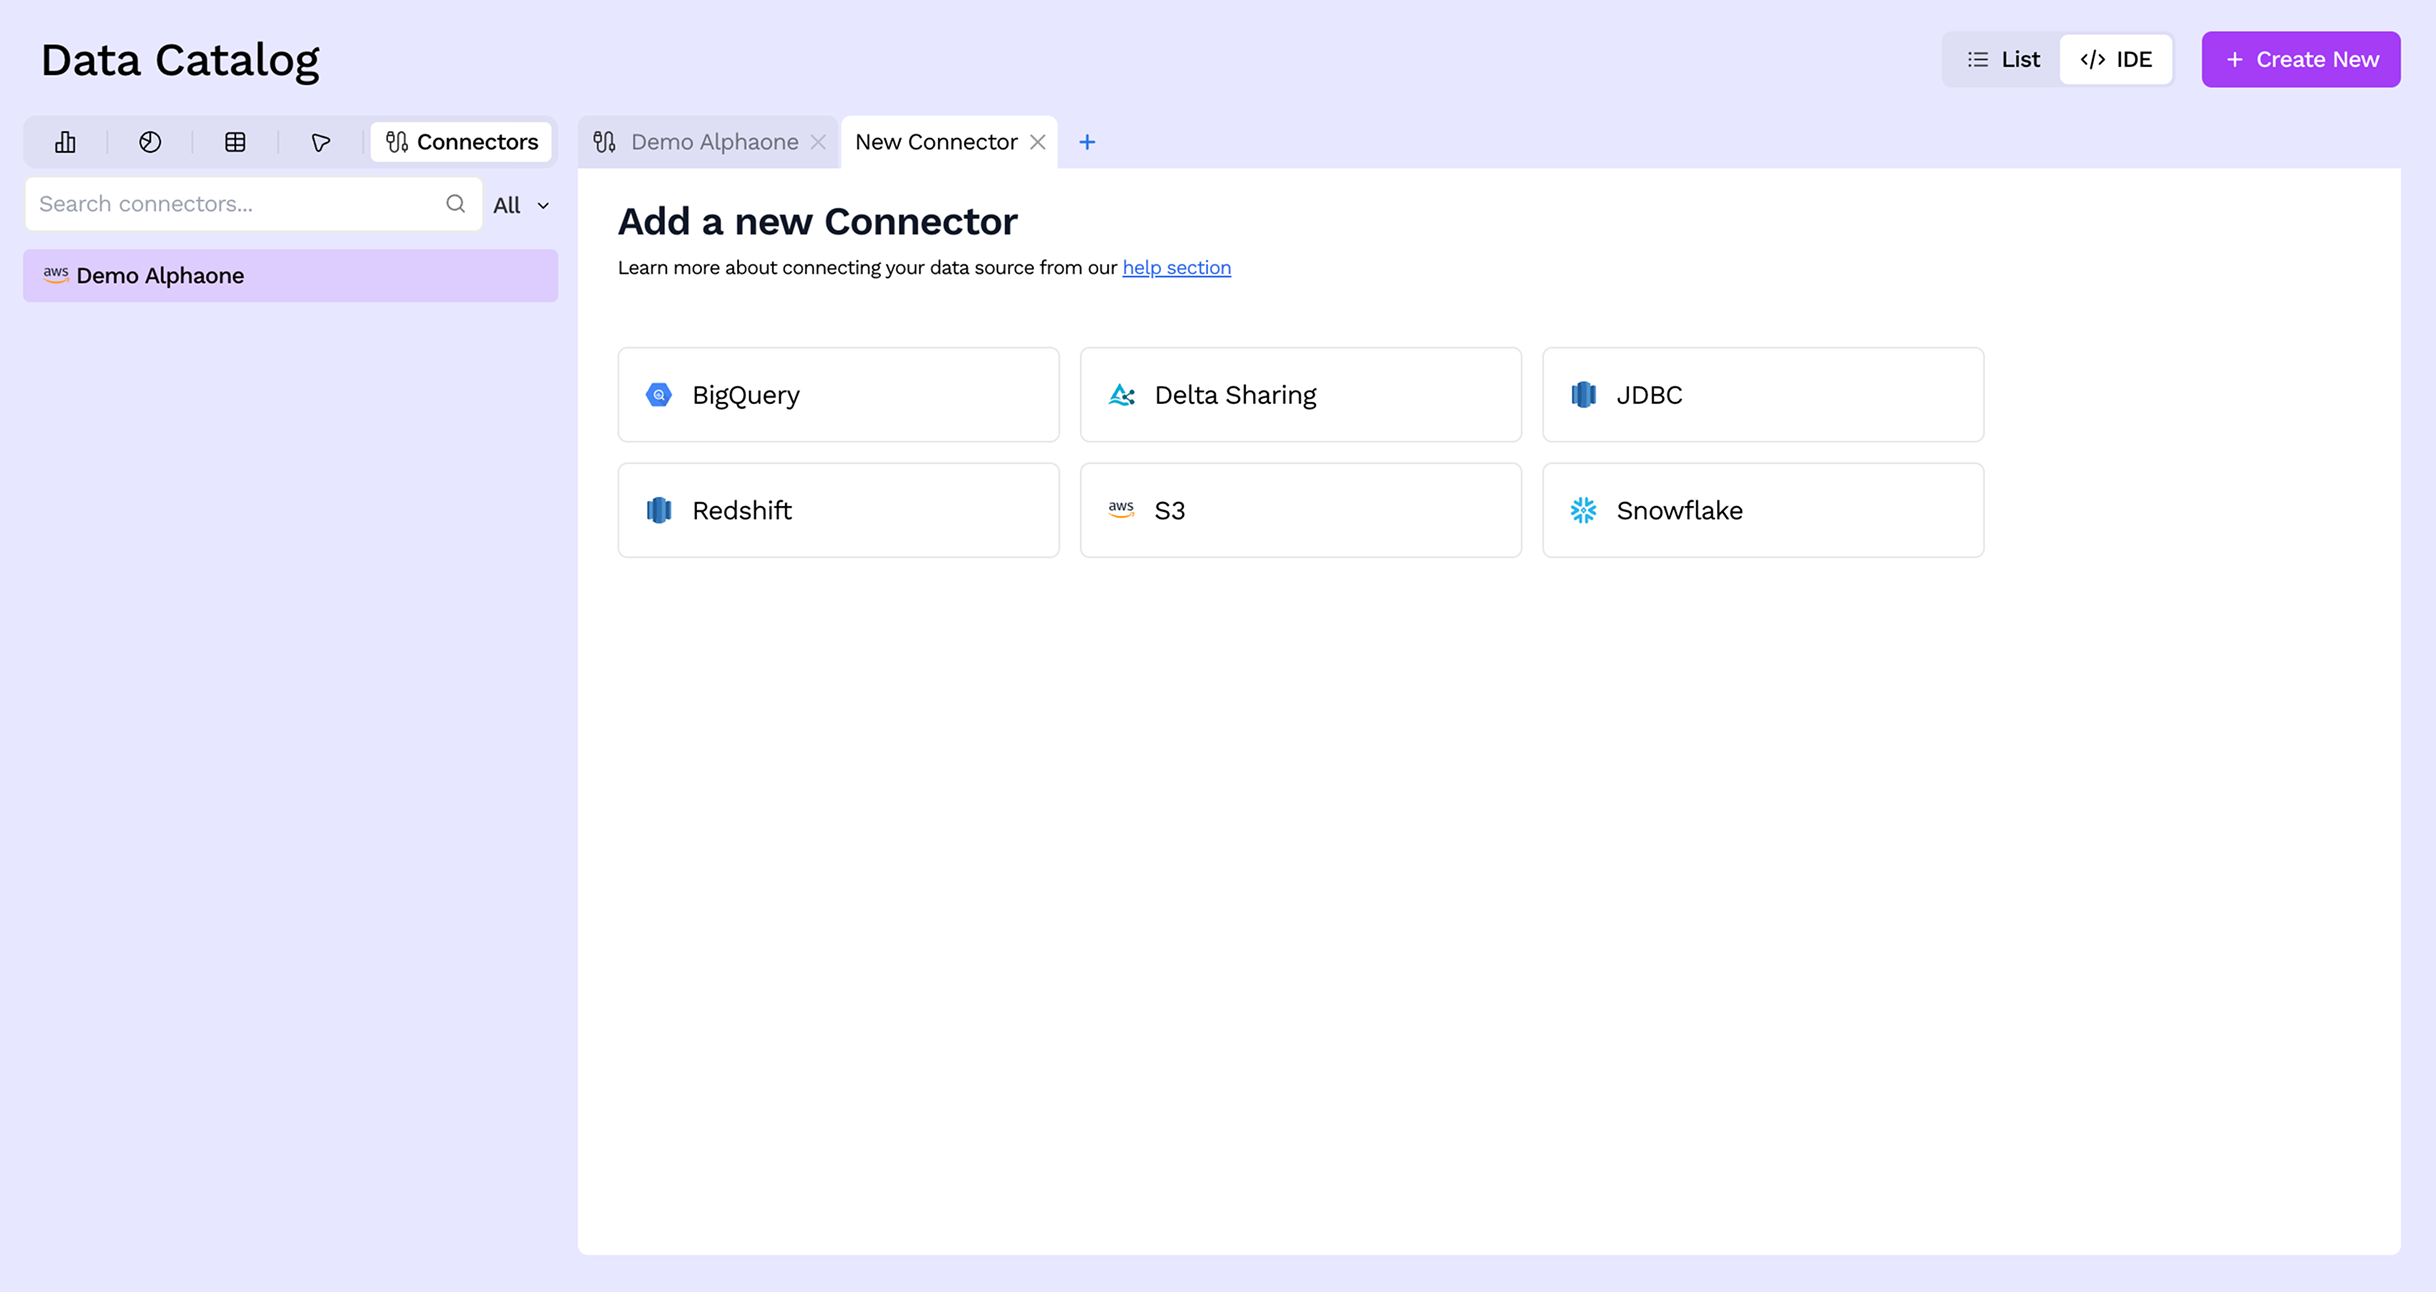Toggle the Connectors sidebar filter button
Viewport: 2436px width, 1292px height.
coord(460,141)
